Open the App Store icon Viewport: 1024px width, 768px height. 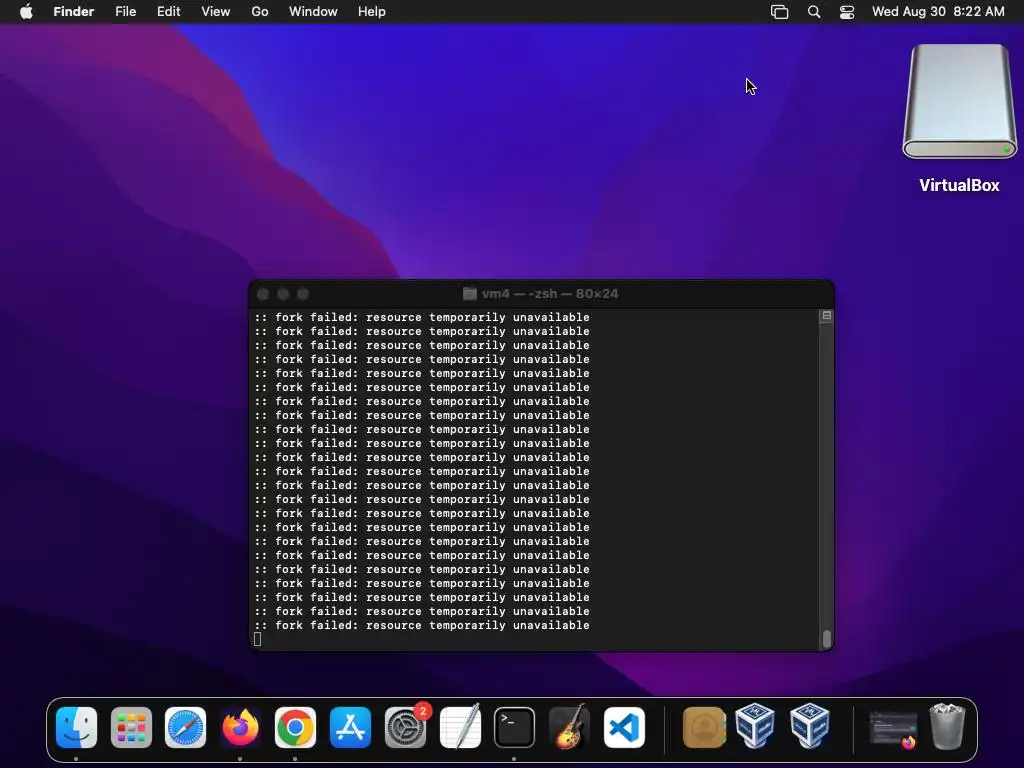point(350,728)
